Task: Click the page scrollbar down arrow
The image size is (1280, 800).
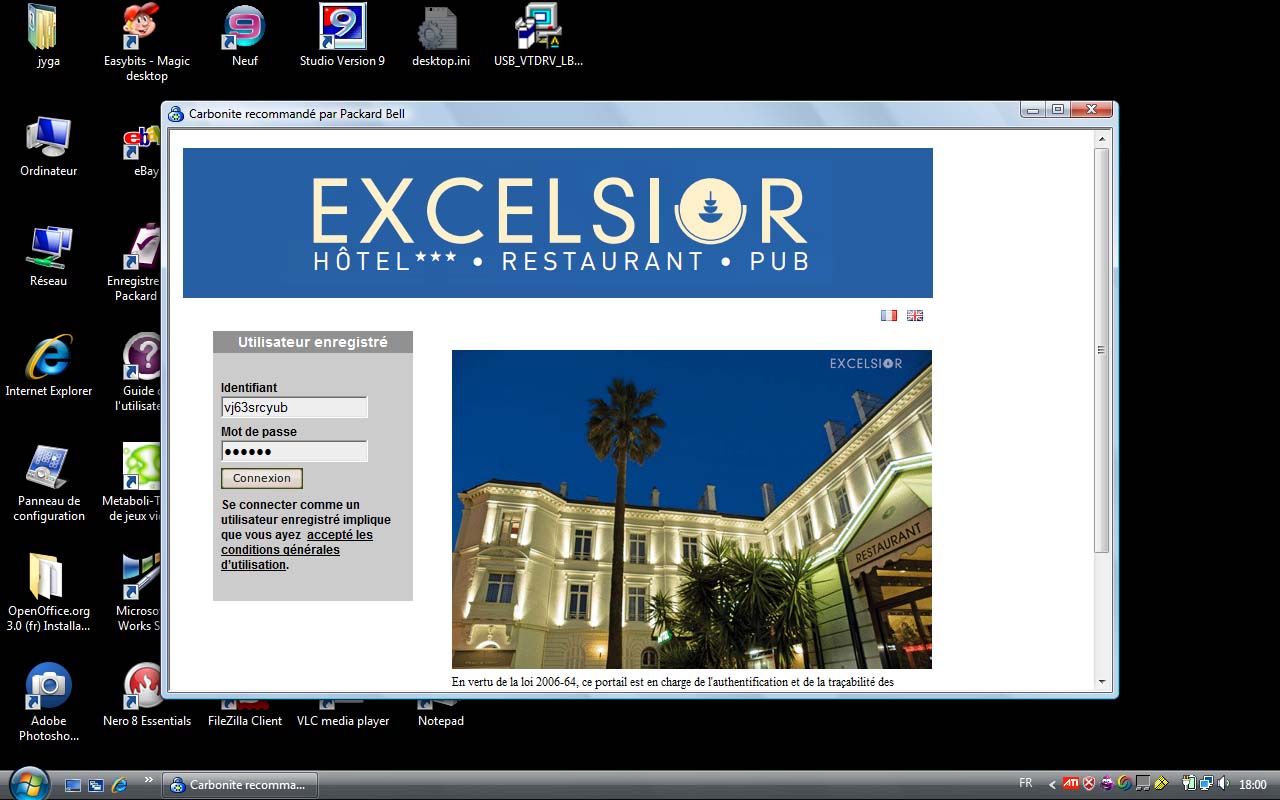Action: [x=1102, y=682]
